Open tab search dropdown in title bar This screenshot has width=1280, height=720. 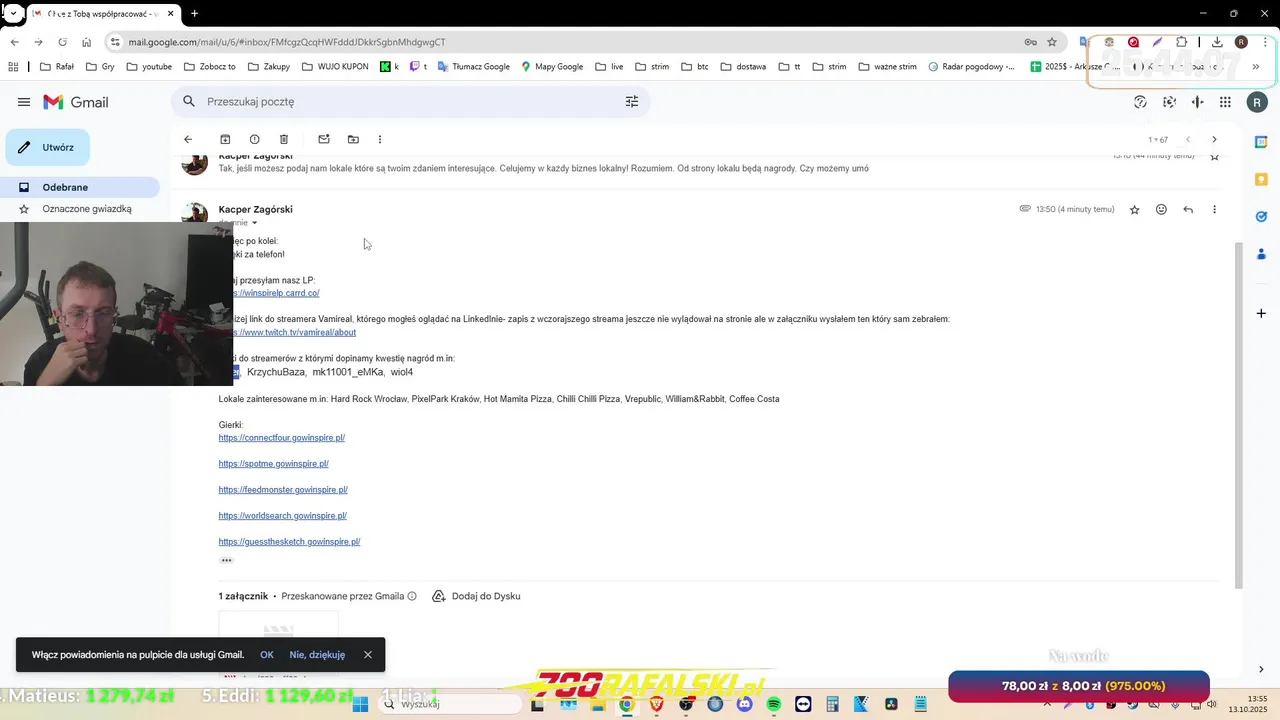[13, 14]
